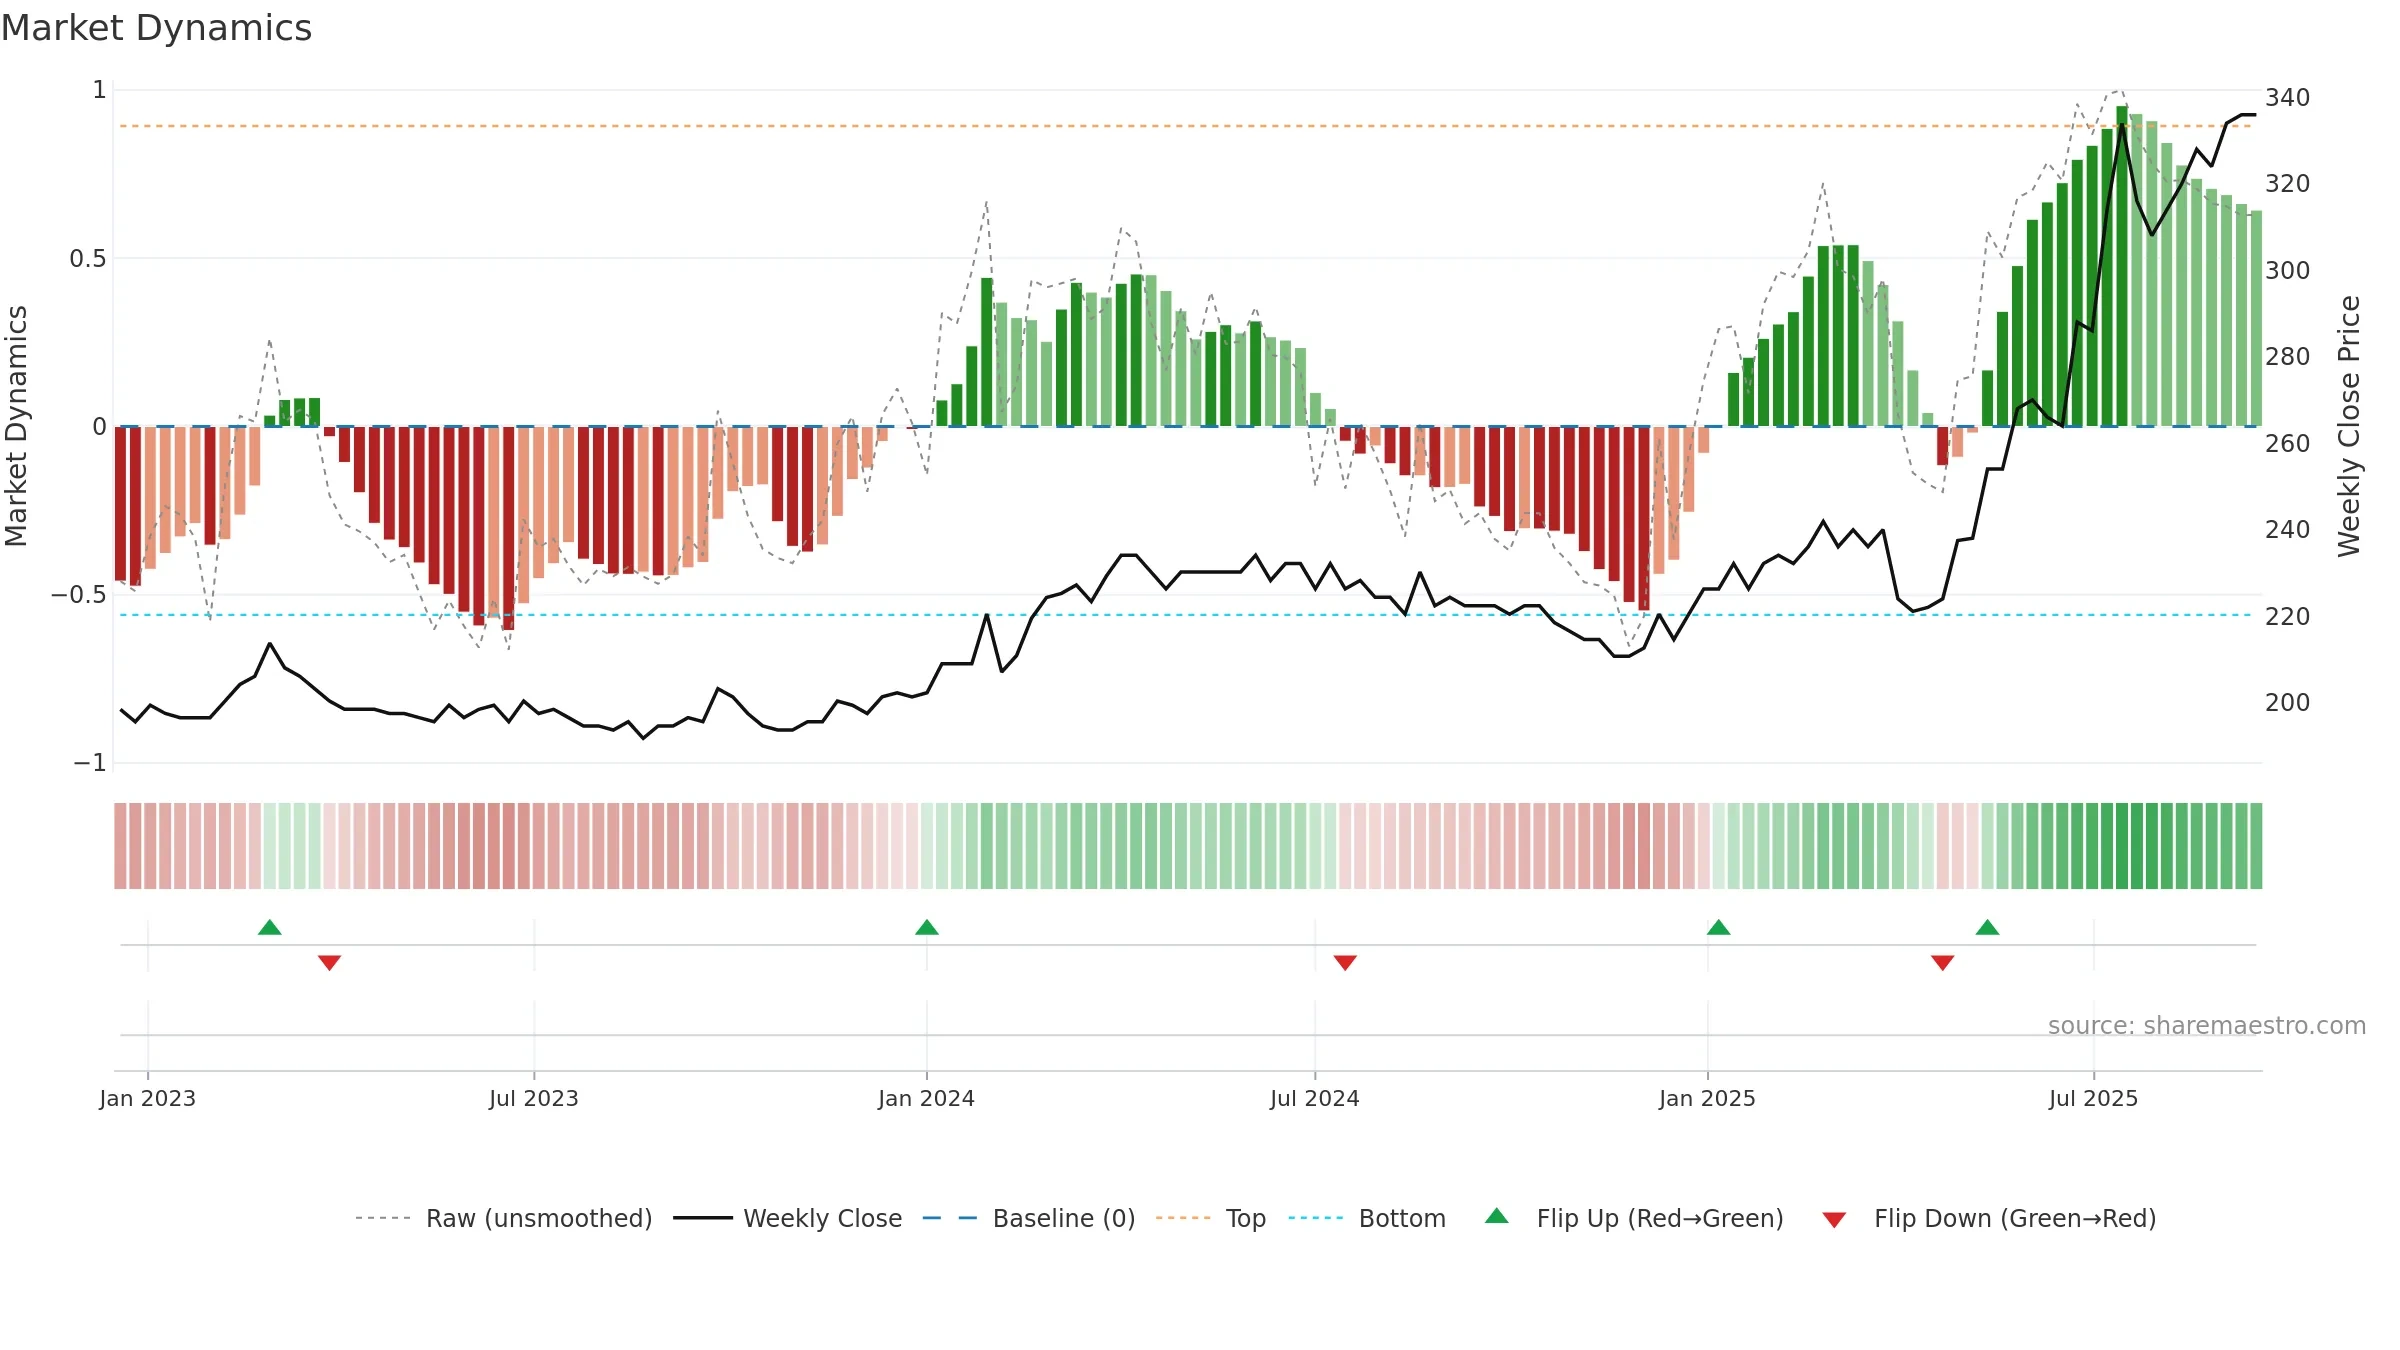Screen dimensions: 2400x1350
Task: Click the 300 price axis label
Action: click(2288, 271)
